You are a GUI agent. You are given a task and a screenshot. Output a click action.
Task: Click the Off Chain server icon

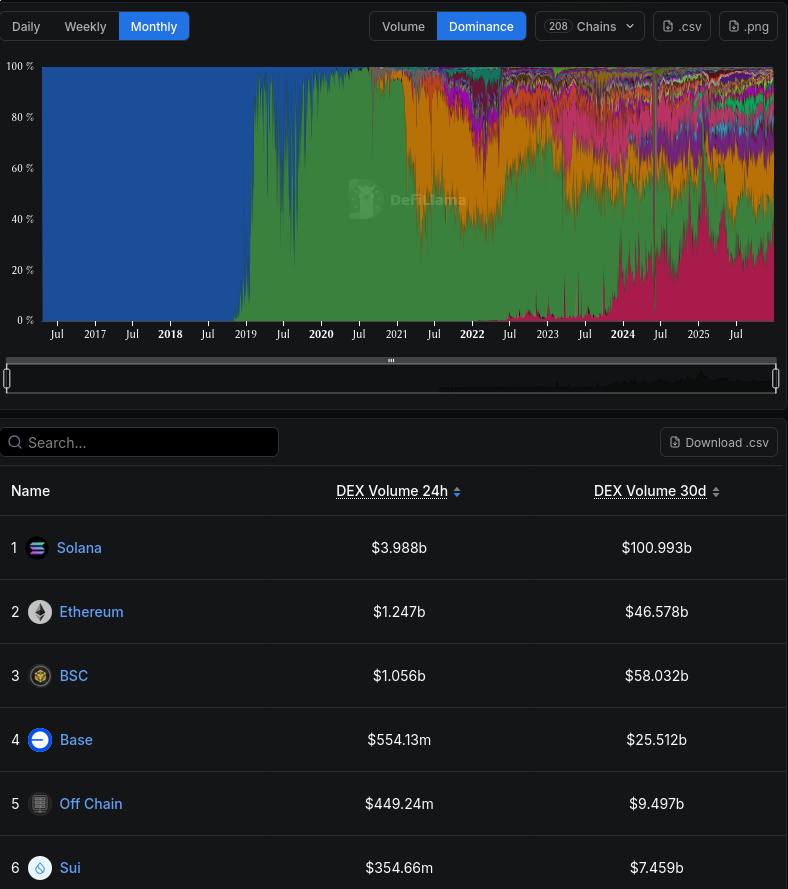pyautogui.click(x=40, y=804)
